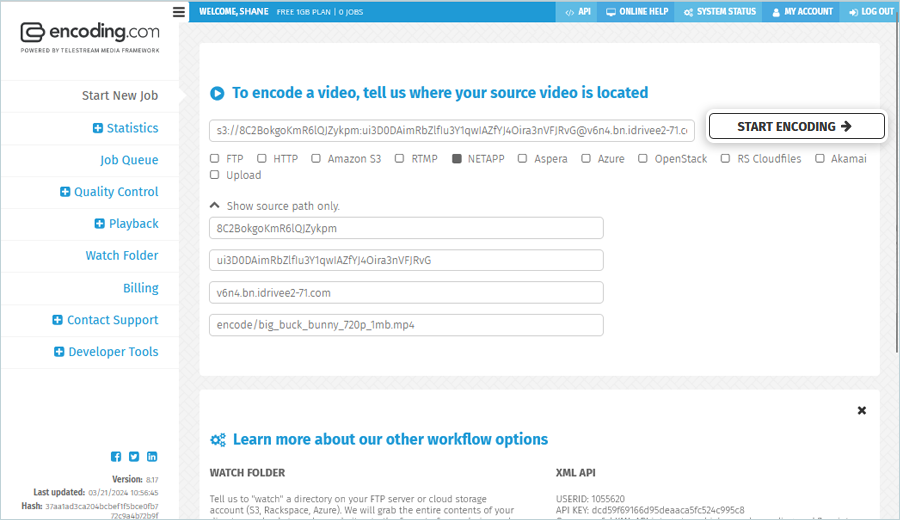The image size is (900, 520).
Task: Check the RS Cloudfiles checkbox
Action: (726, 158)
